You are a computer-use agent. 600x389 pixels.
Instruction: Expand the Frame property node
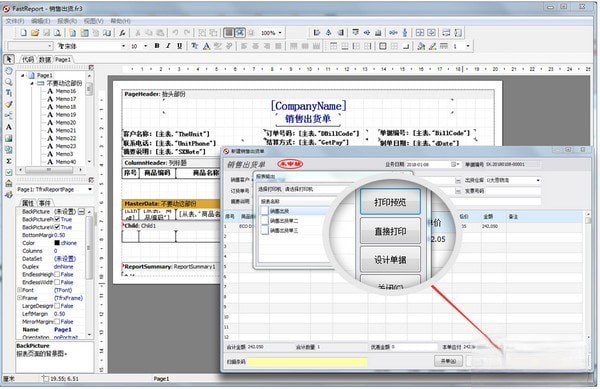coord(19,298)
